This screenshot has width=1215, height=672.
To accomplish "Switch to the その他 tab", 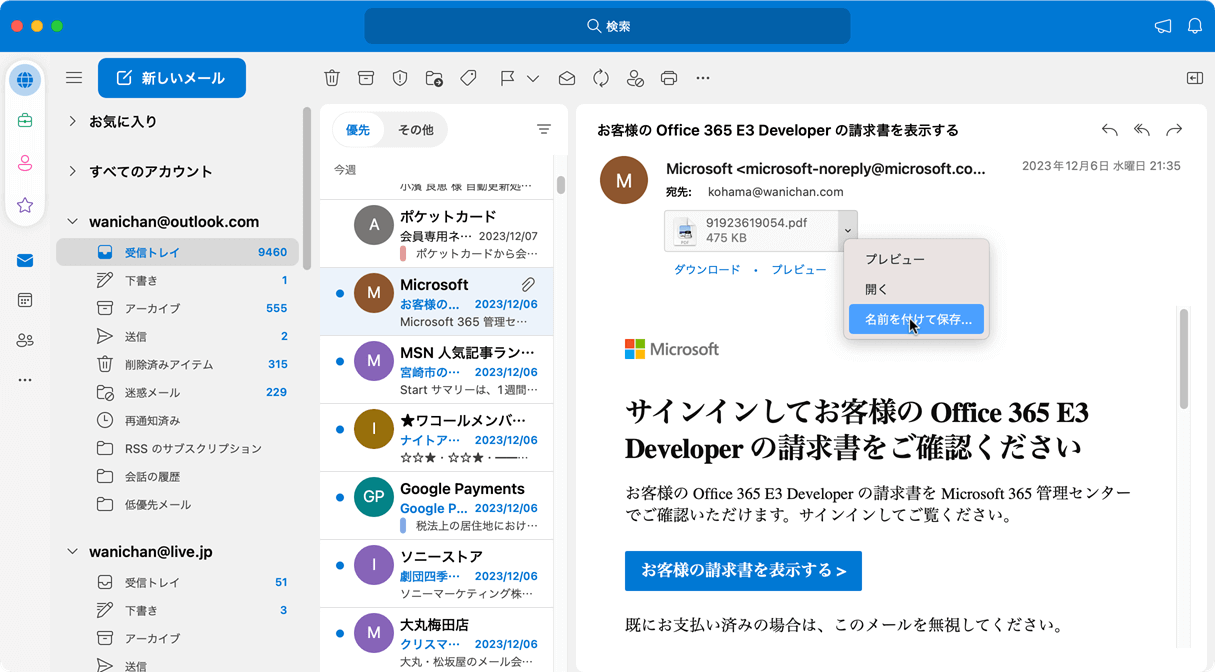I will [x=416, y=130].
